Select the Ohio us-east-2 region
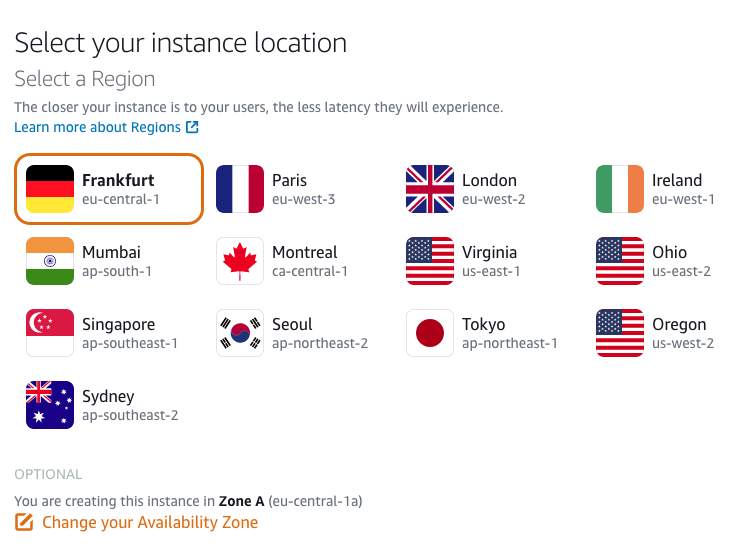 655,261
